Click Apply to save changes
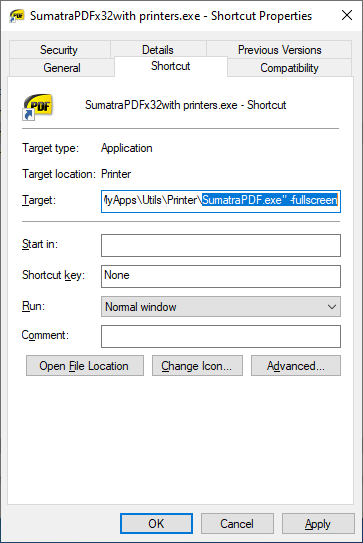This screenshot has height=543, width=363. (318, 524)
